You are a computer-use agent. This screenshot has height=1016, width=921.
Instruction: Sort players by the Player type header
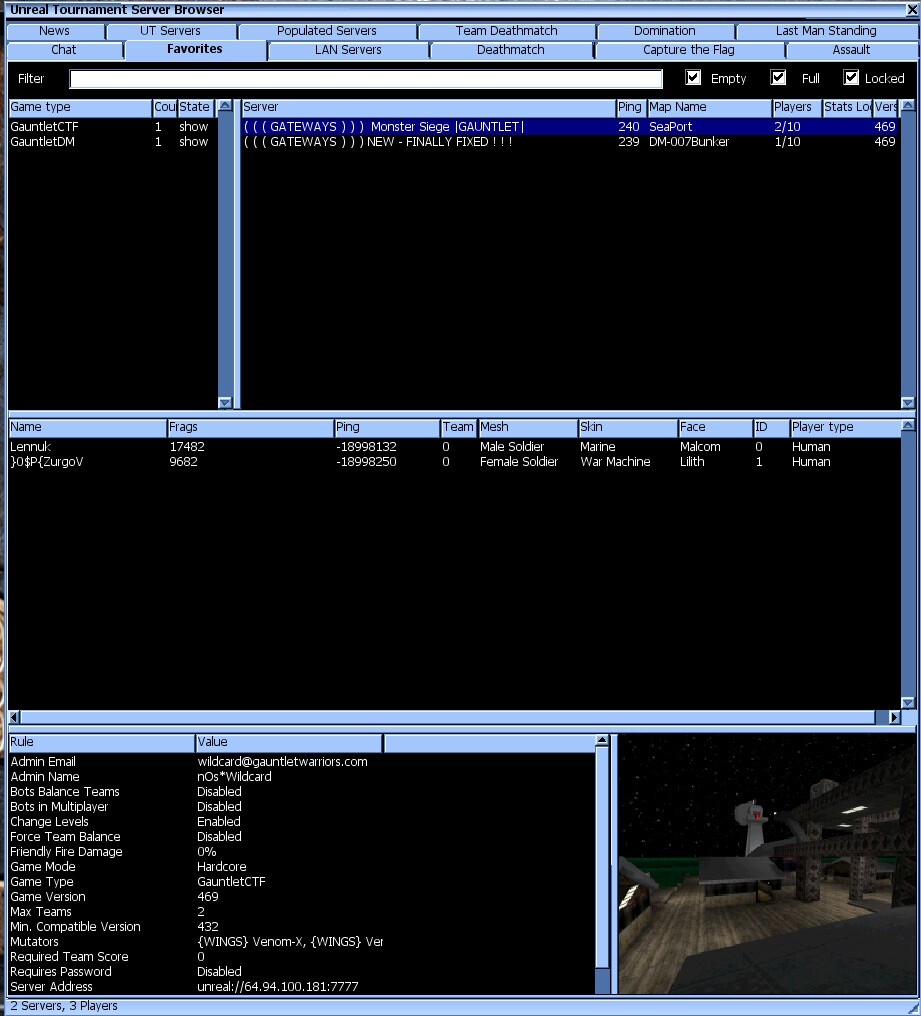tap(845, 427)
